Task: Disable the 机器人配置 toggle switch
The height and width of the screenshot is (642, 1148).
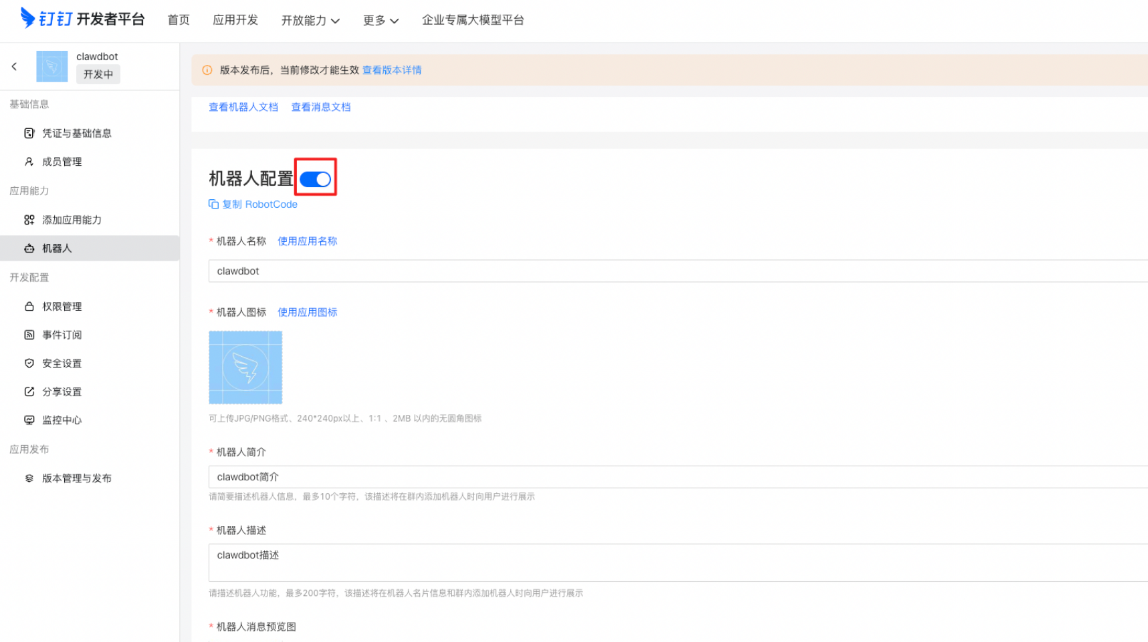Action: click(x=315, y=179)
